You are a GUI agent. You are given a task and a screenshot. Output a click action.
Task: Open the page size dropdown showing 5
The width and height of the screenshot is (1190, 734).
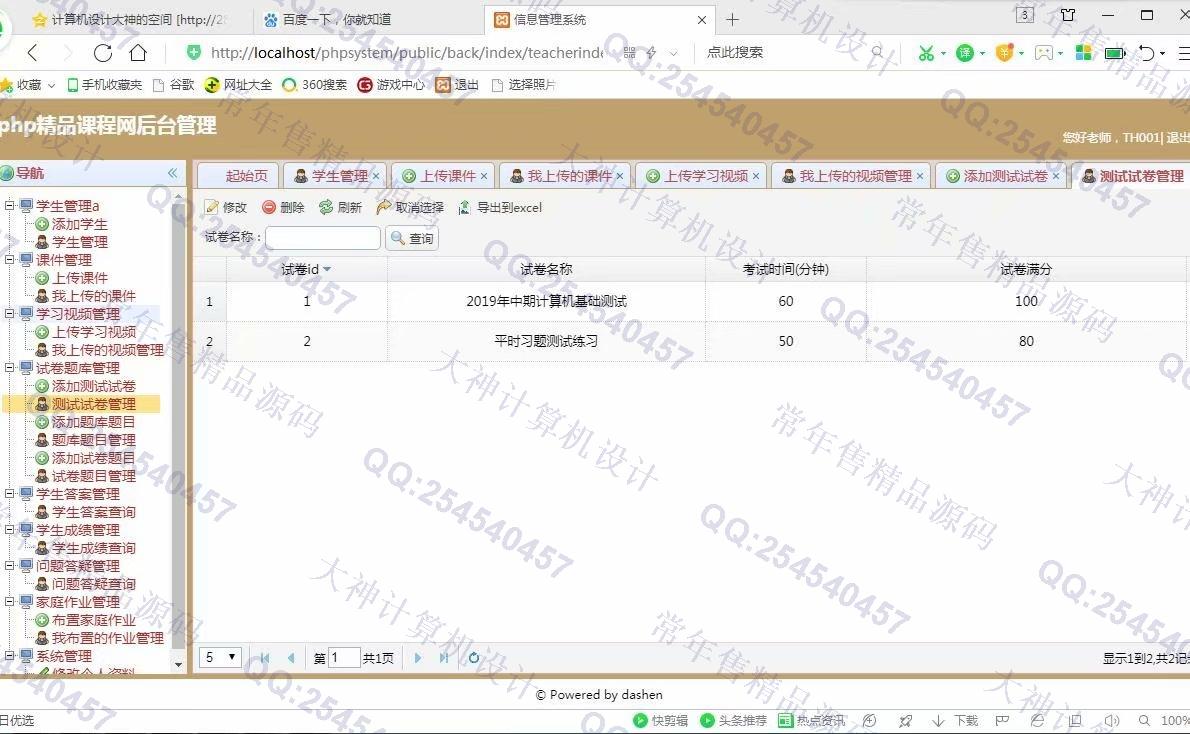click(220, 657)
